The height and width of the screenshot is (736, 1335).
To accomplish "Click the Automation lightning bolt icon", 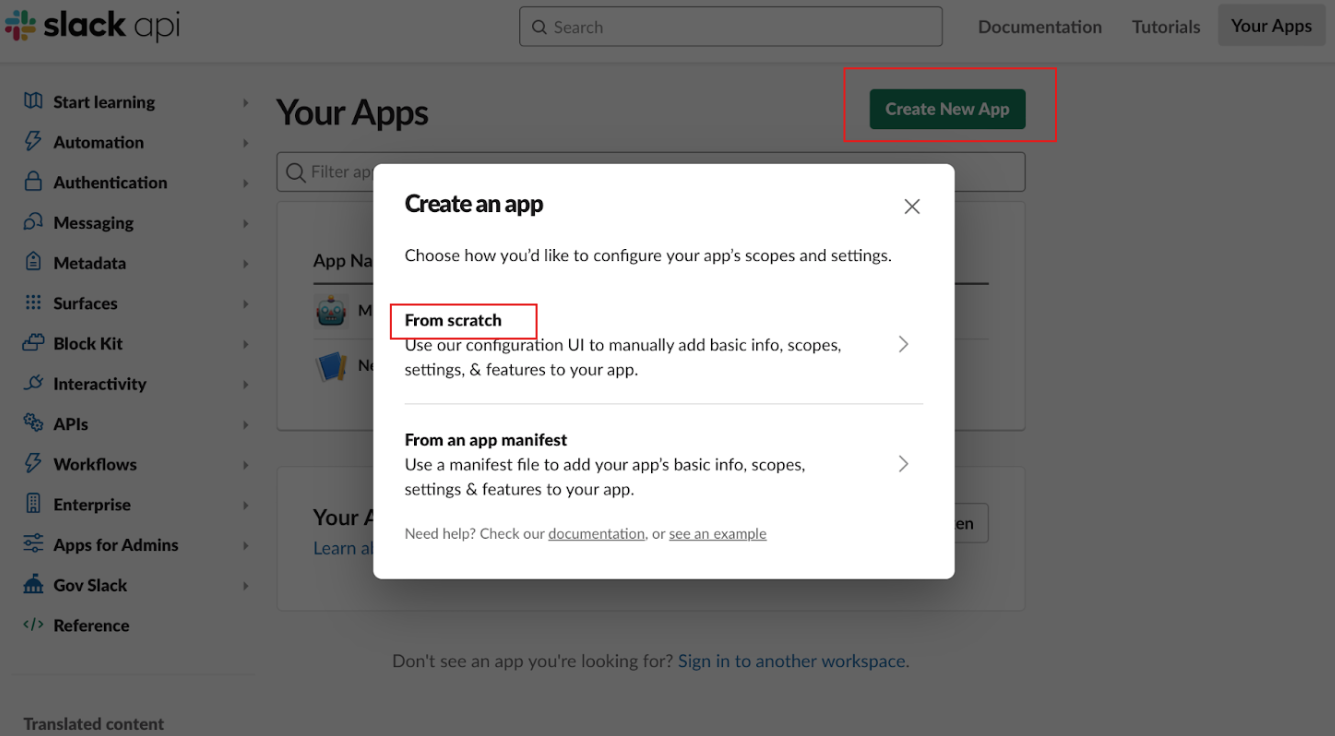I will point(33,142).
